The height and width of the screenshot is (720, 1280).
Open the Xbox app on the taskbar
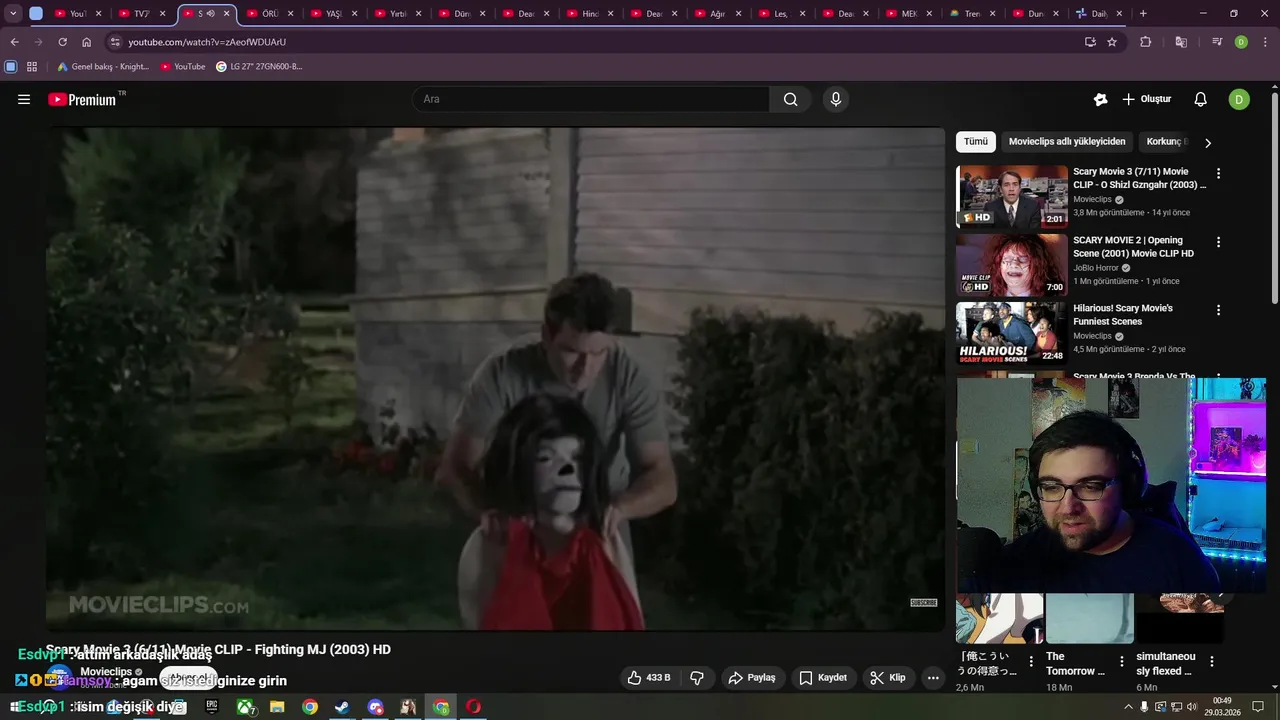click(x=245, y=707)
